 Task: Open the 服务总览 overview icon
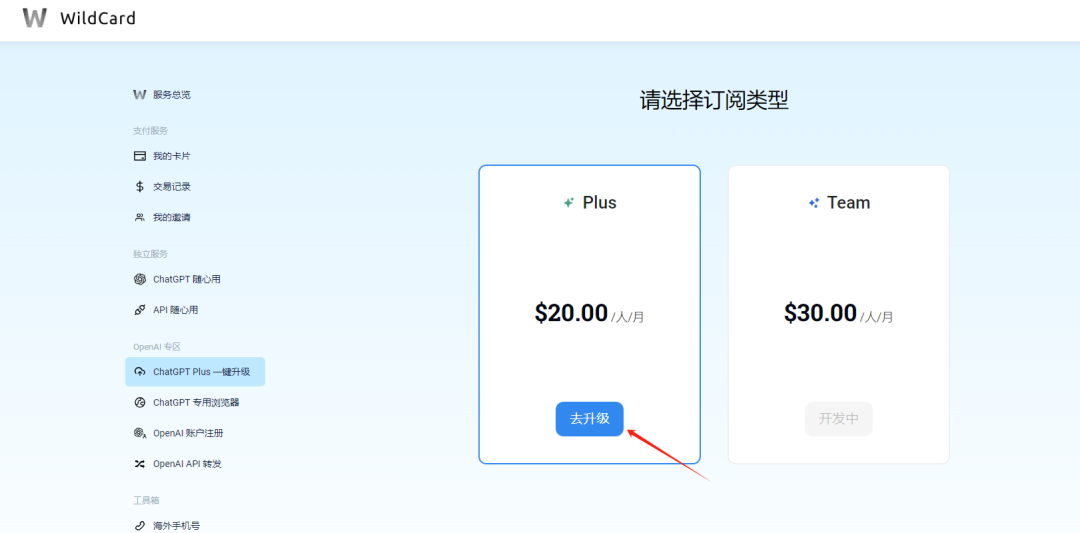140,94
